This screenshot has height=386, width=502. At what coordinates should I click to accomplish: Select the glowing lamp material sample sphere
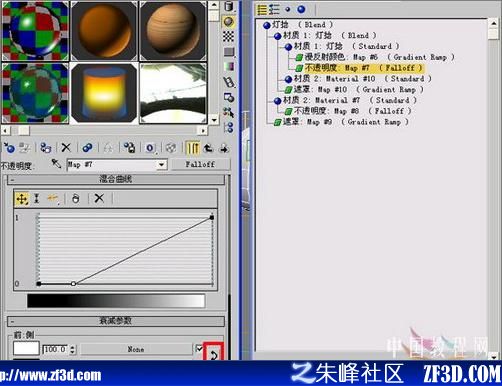pyautogui.click(x=104, y=93)
